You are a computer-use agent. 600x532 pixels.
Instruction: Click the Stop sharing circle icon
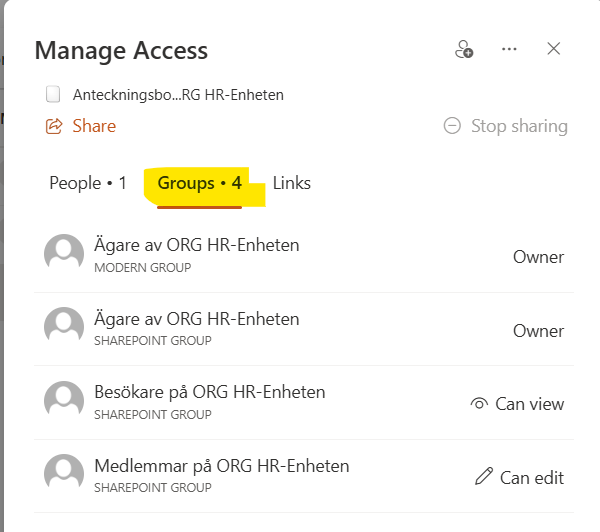(452, 126)
